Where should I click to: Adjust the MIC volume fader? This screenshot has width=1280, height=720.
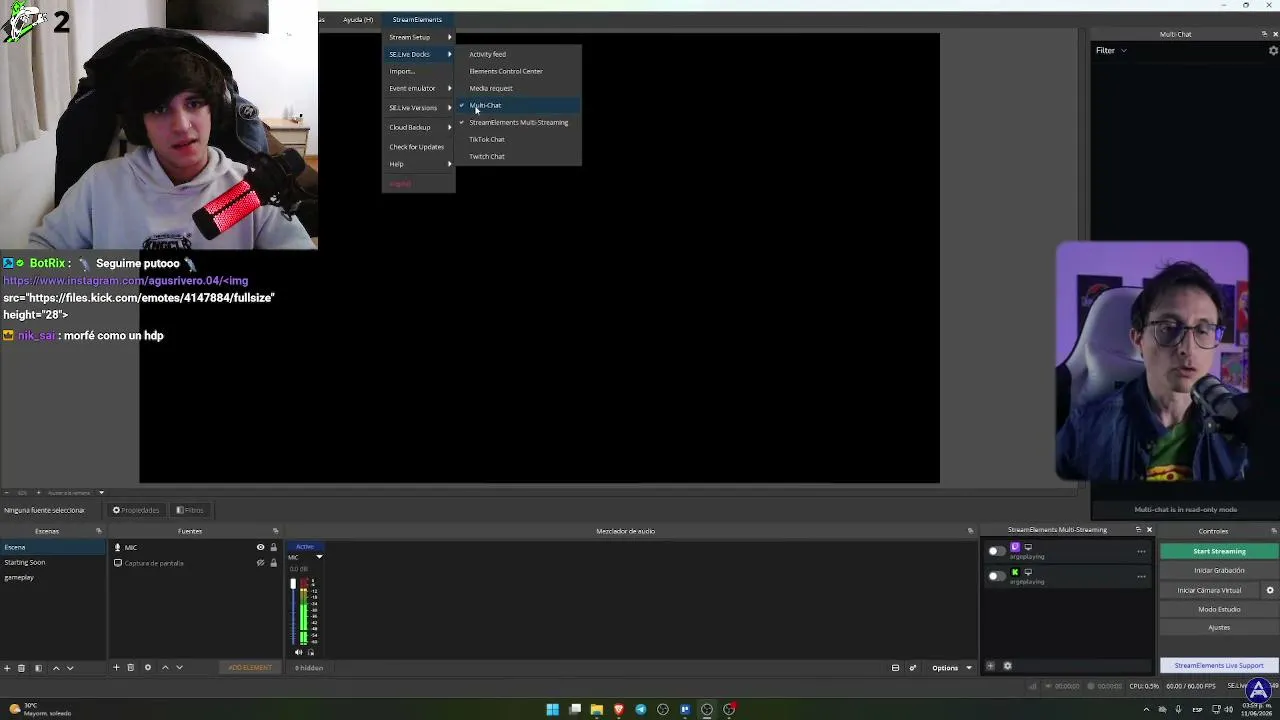tap(293, 584)
